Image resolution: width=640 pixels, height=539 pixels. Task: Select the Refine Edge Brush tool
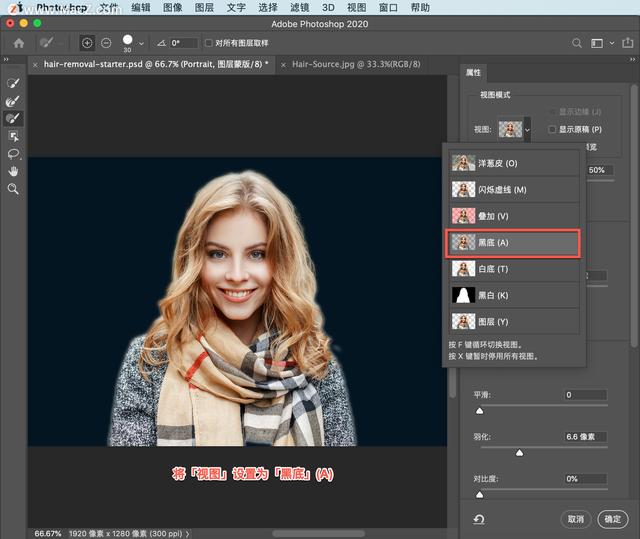pyautogui.click(x=14, y=101)
